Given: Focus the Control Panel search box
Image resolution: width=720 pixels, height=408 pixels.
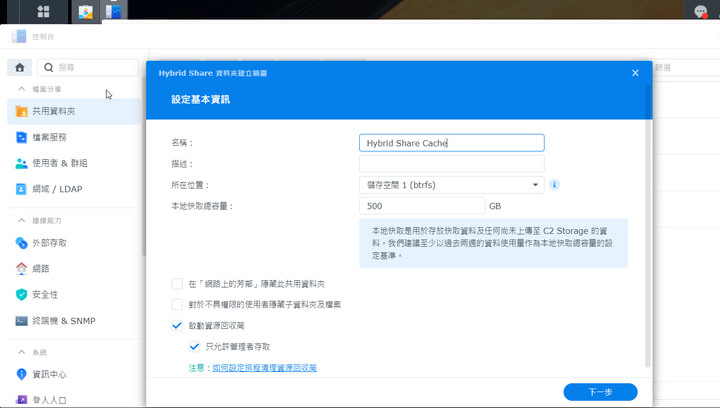Looking at the screenshot, I should tap(88, 67).
